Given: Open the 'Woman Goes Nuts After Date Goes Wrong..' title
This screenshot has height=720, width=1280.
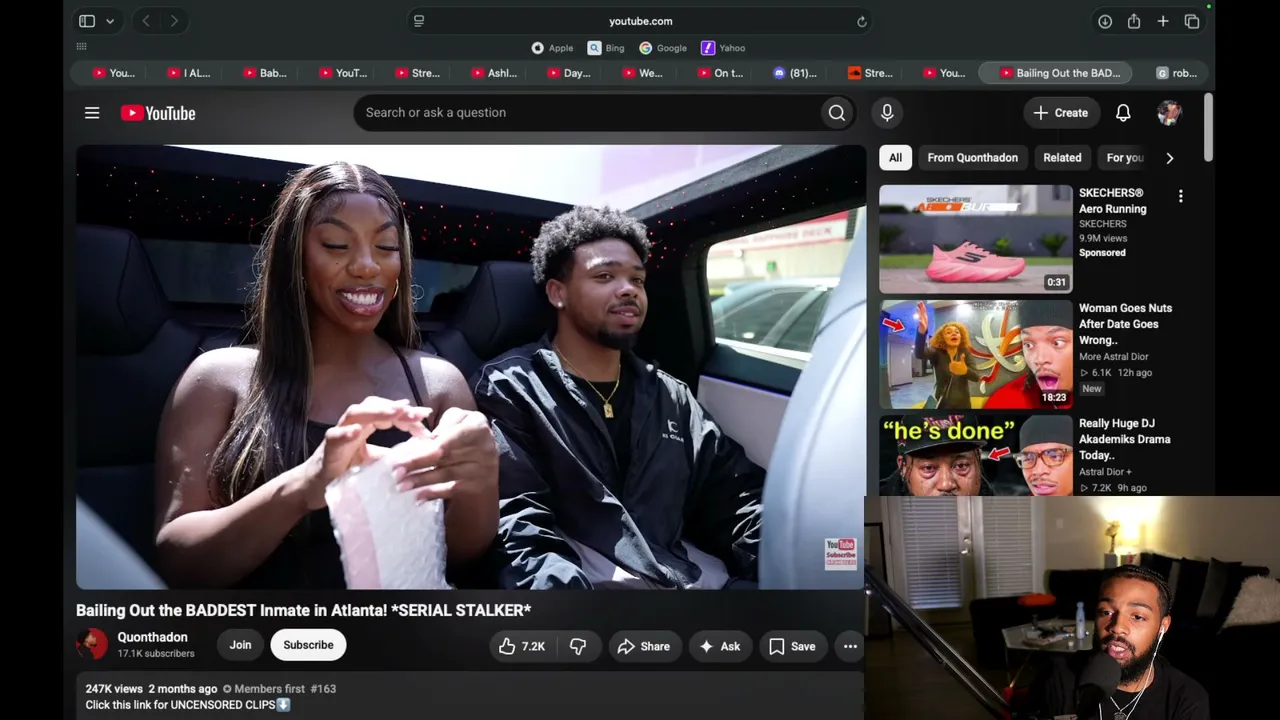Looking at the screenshot, I should tap(1125, 324).
